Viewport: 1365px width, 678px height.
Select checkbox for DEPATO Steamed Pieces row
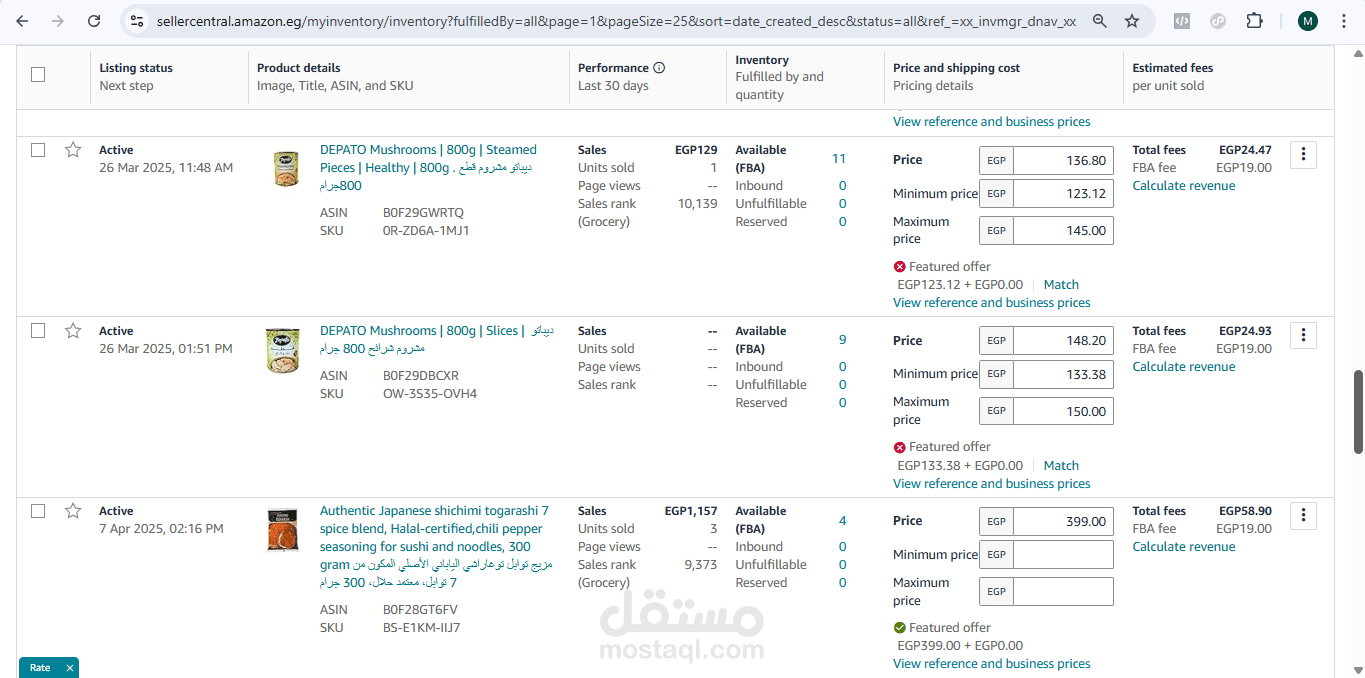(38, 150)
